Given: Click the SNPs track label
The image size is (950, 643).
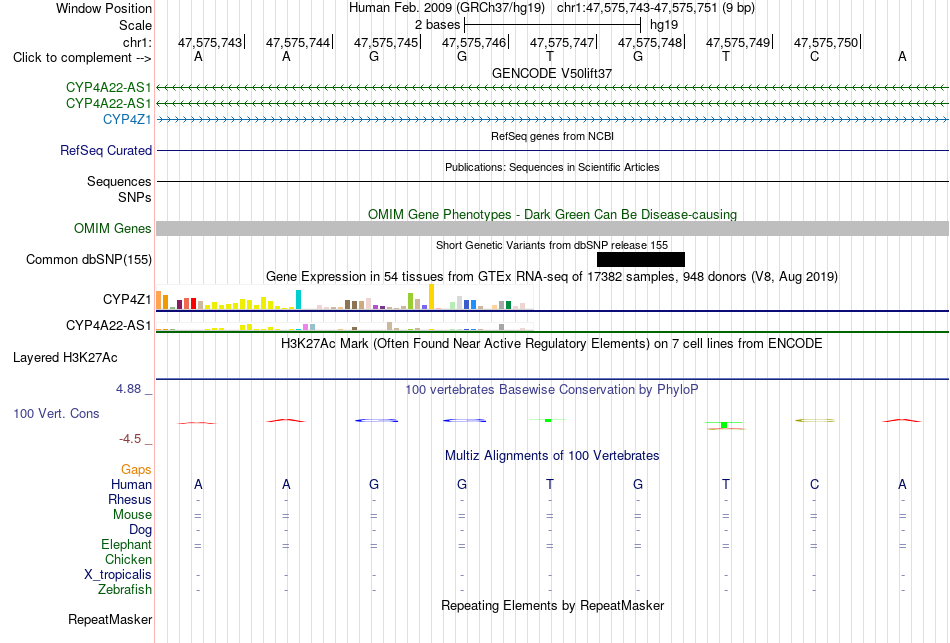Looking at the screenshot, I should pos(135,197).
